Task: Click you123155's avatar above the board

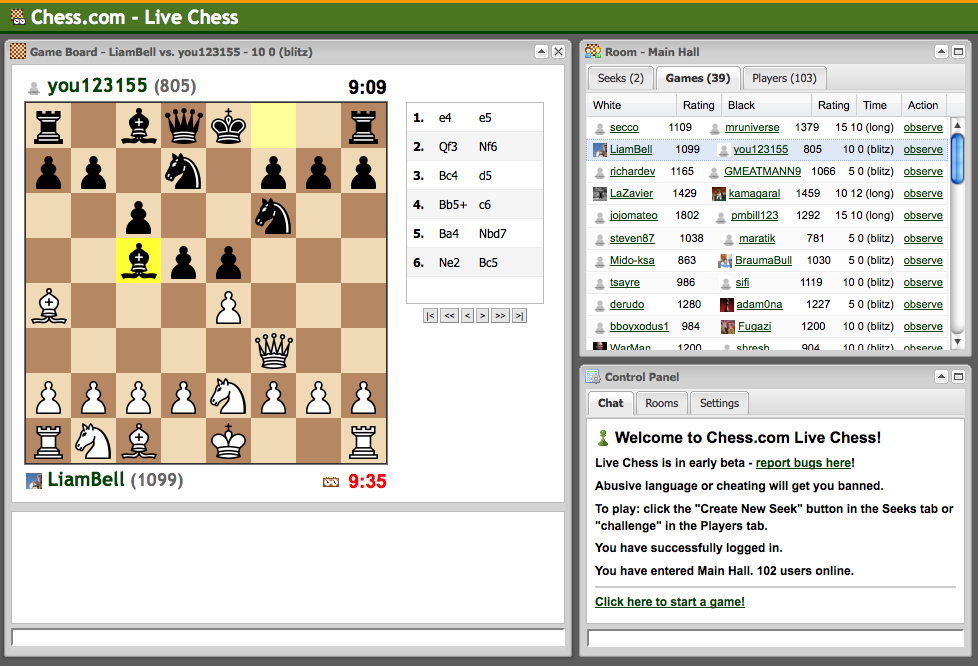Action: [34, 89]
